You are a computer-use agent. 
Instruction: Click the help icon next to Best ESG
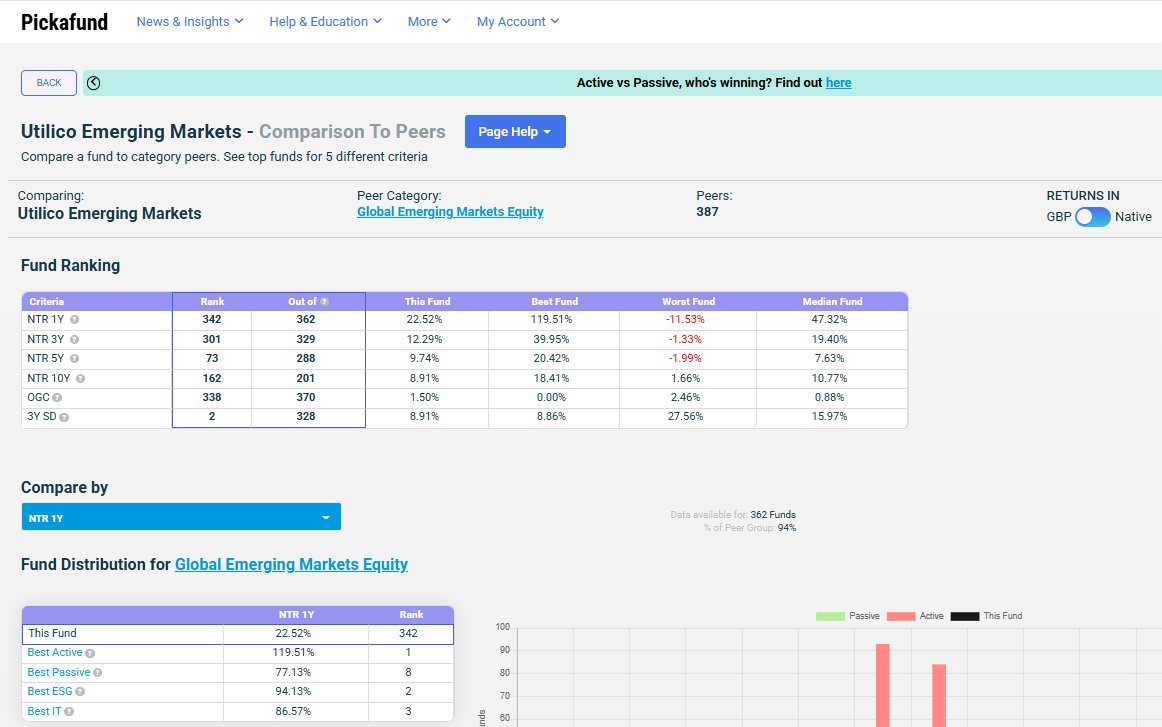point(80,692)
